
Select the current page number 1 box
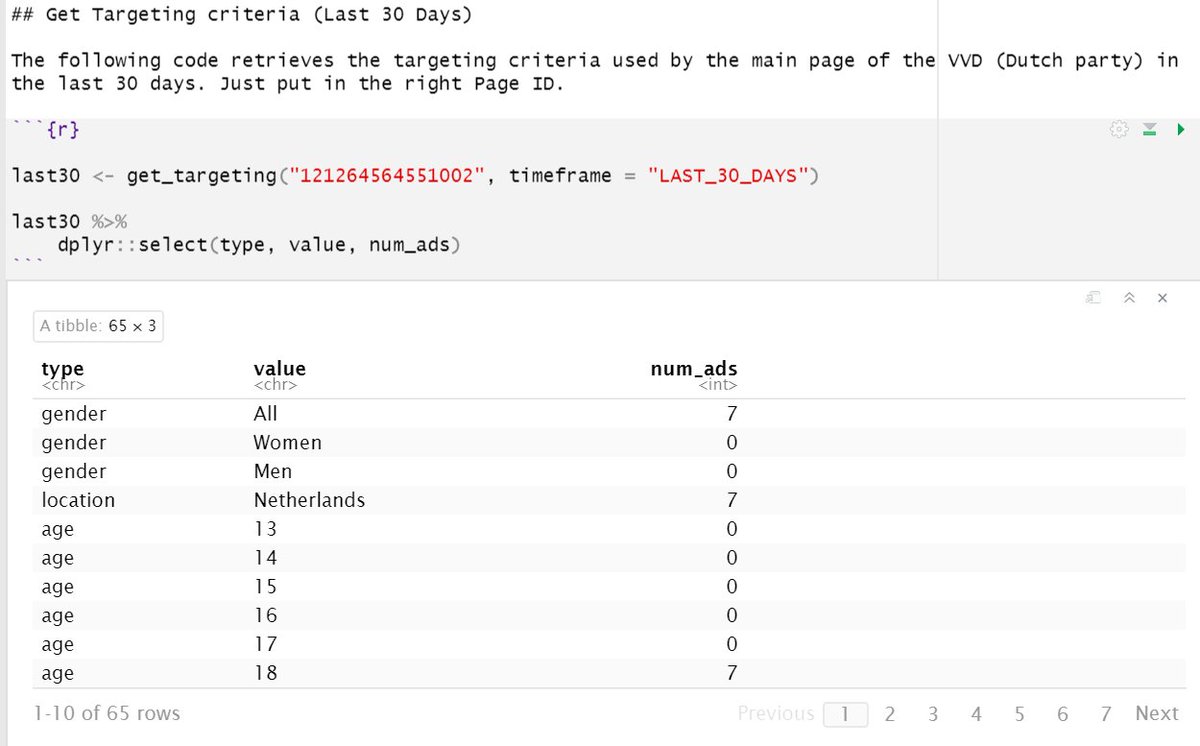pyautogui.click(x=846, y=714)
